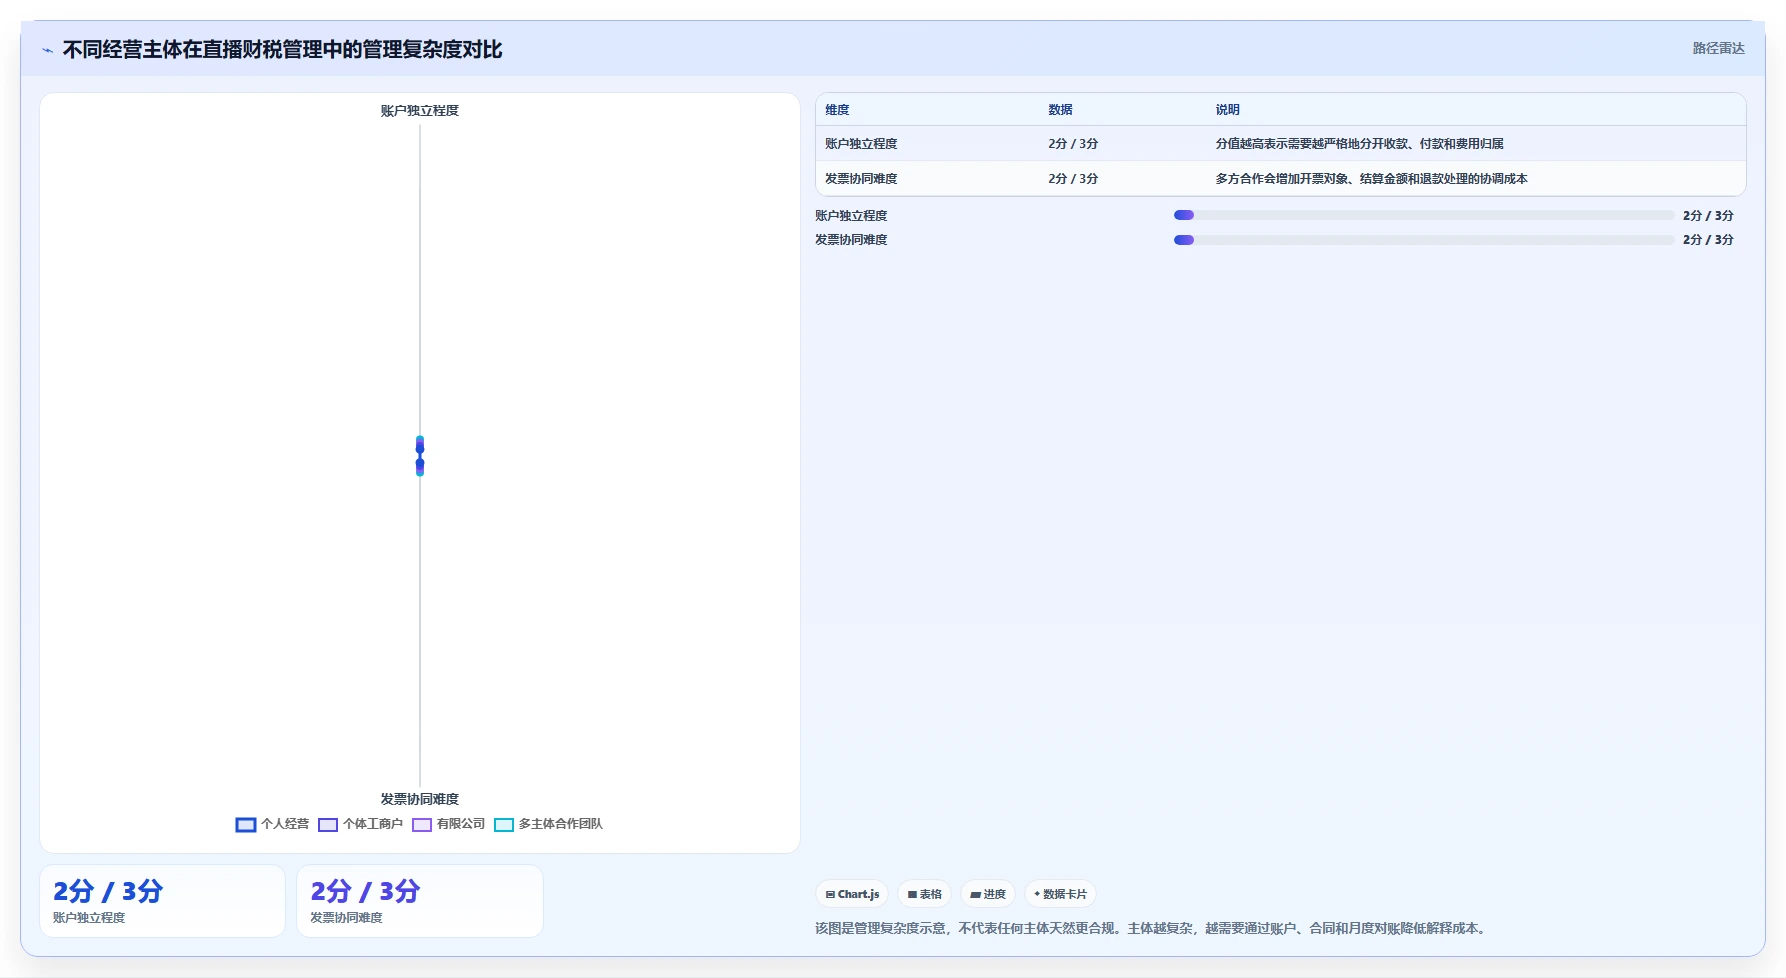Open the 发票协同难度 data card
Viewport: 1786px width, 978px height.
click(420, 901)
